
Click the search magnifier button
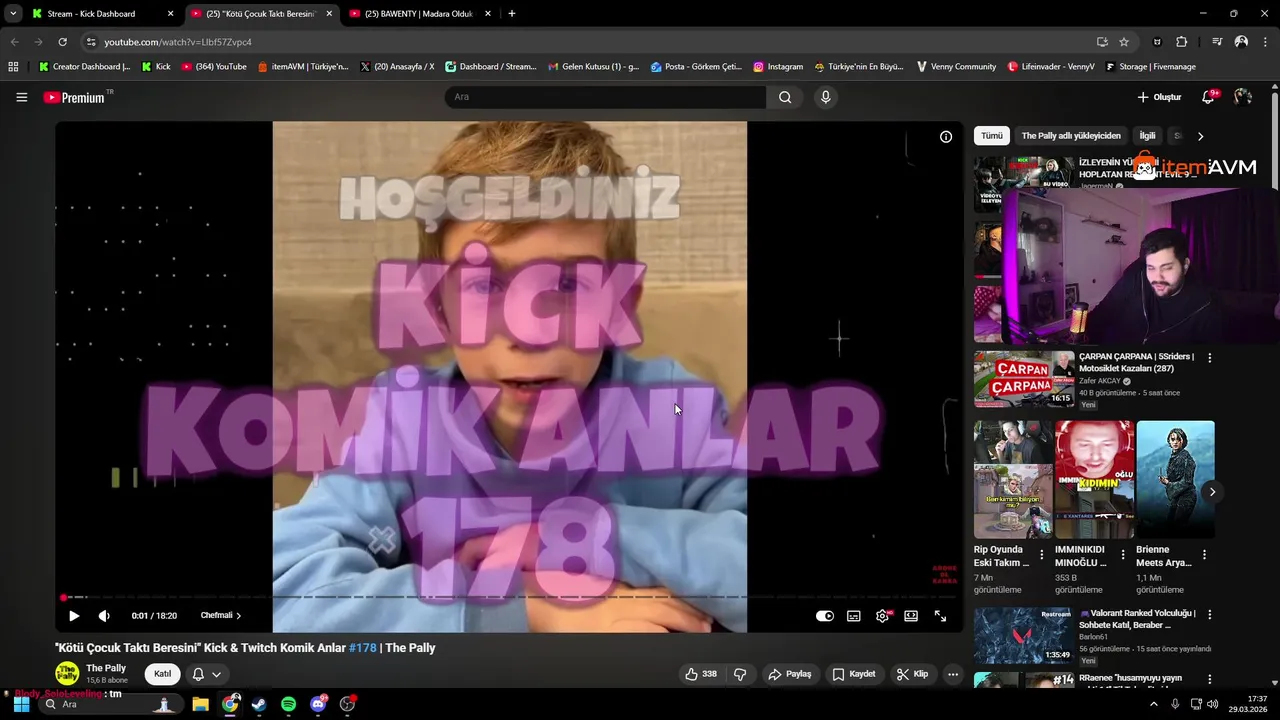(785, 97)
